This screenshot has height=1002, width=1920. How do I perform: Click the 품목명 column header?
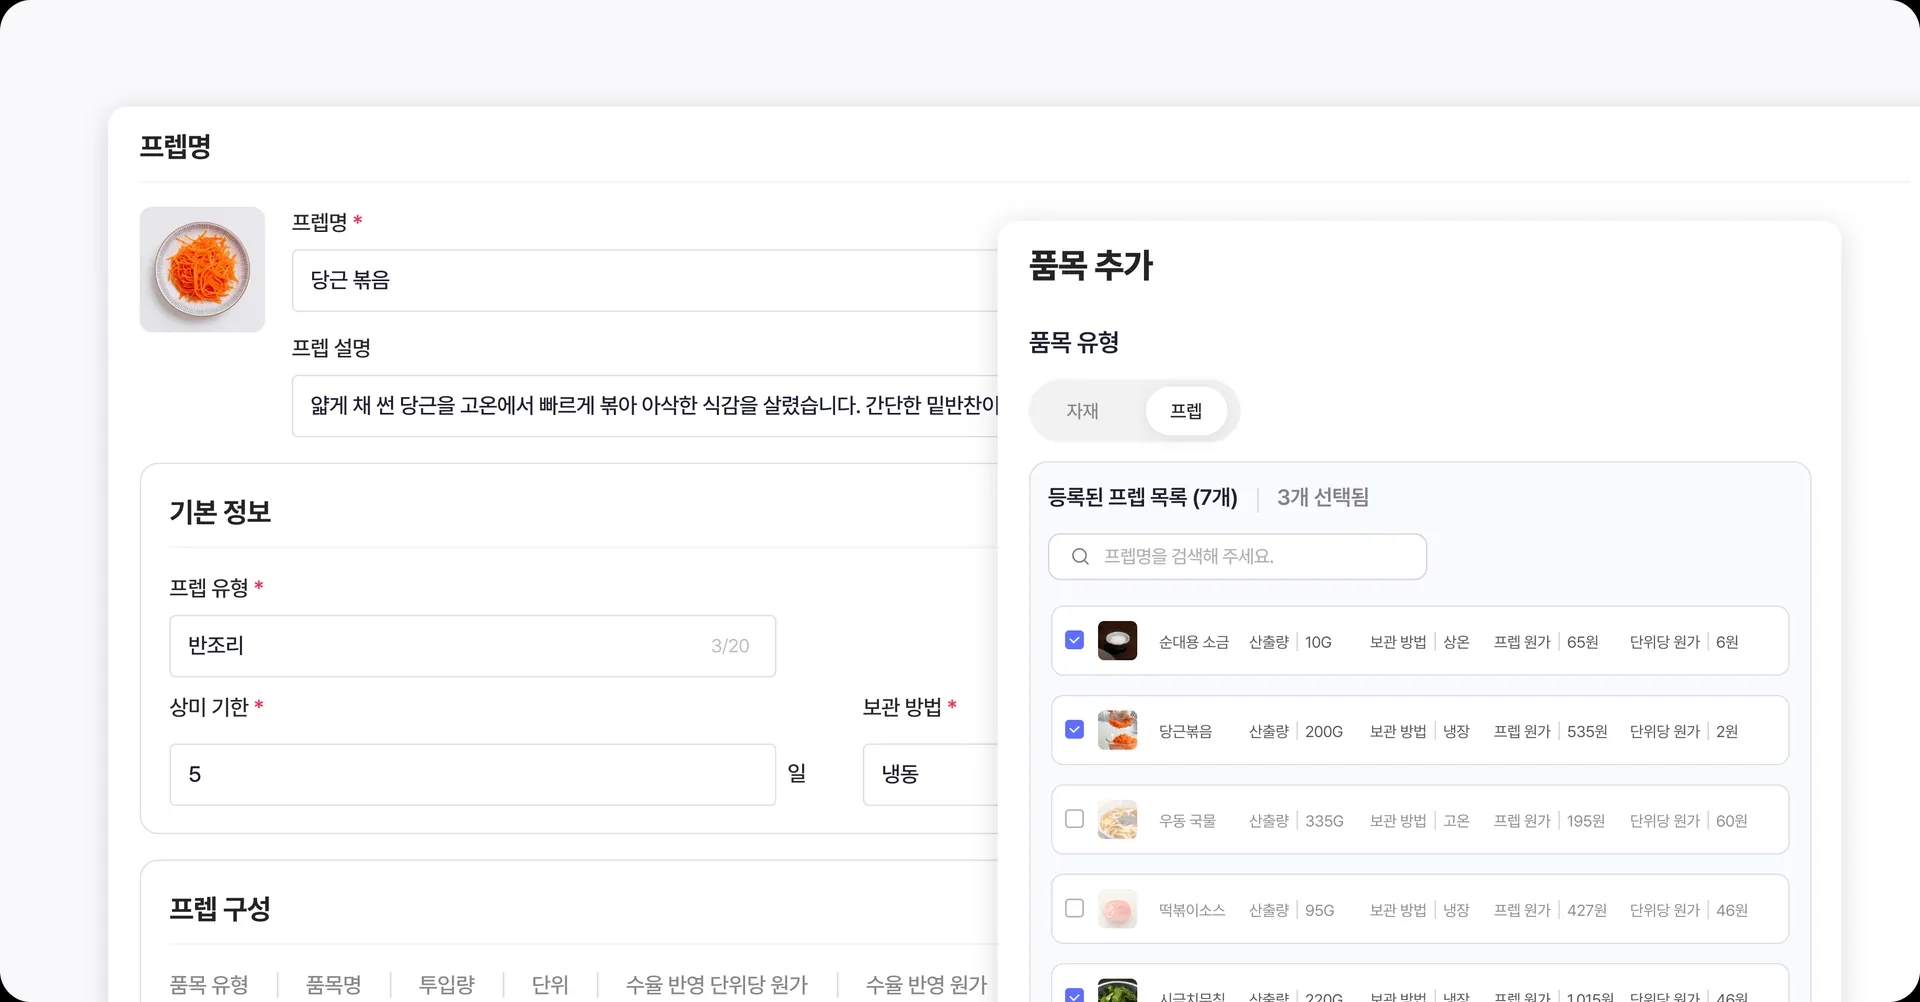pos(333,985)
